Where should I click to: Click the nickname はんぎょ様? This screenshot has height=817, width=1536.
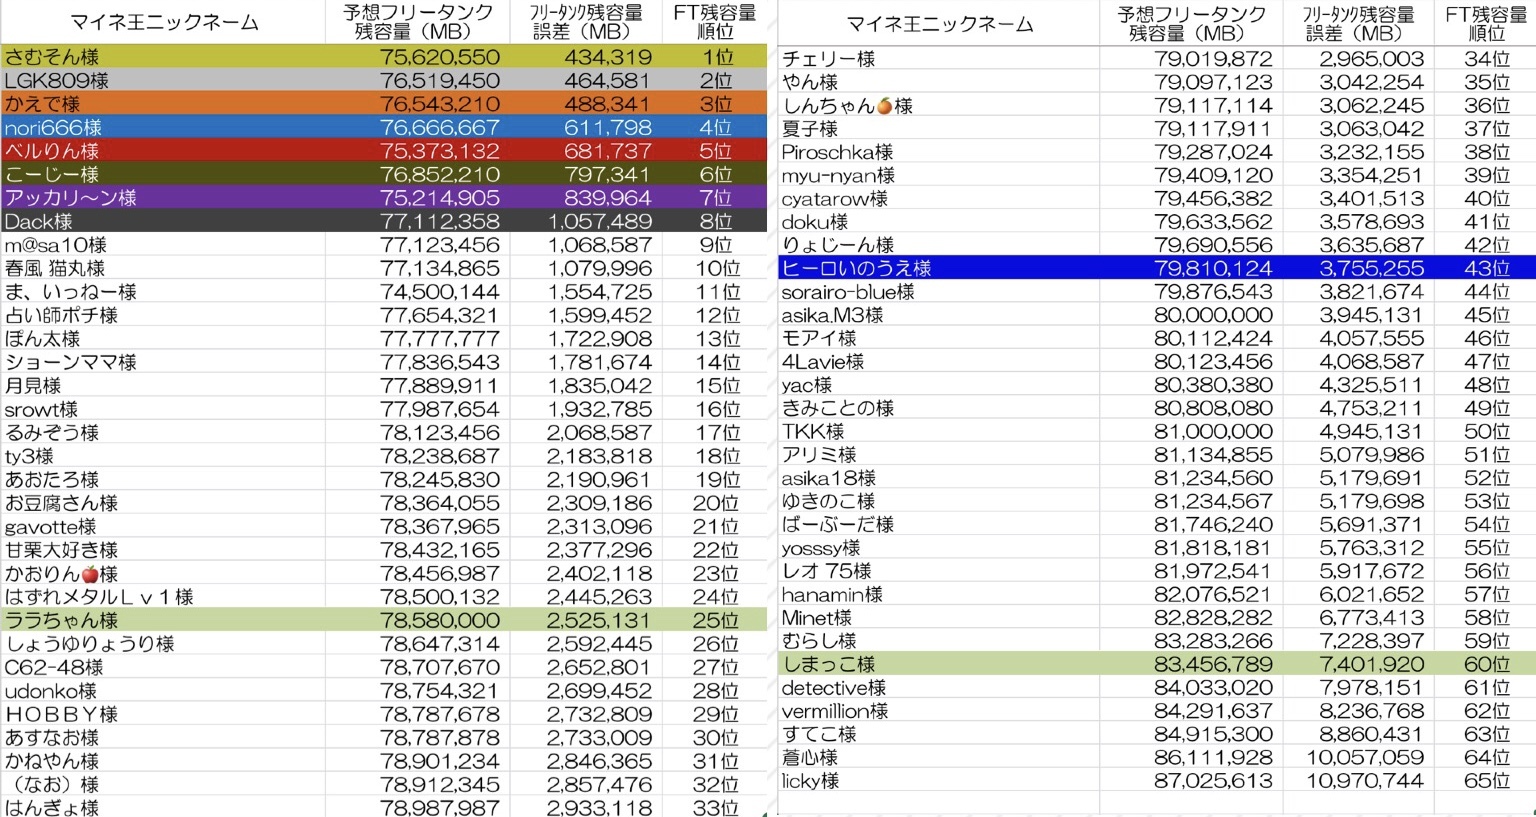[x=52, y=807]
